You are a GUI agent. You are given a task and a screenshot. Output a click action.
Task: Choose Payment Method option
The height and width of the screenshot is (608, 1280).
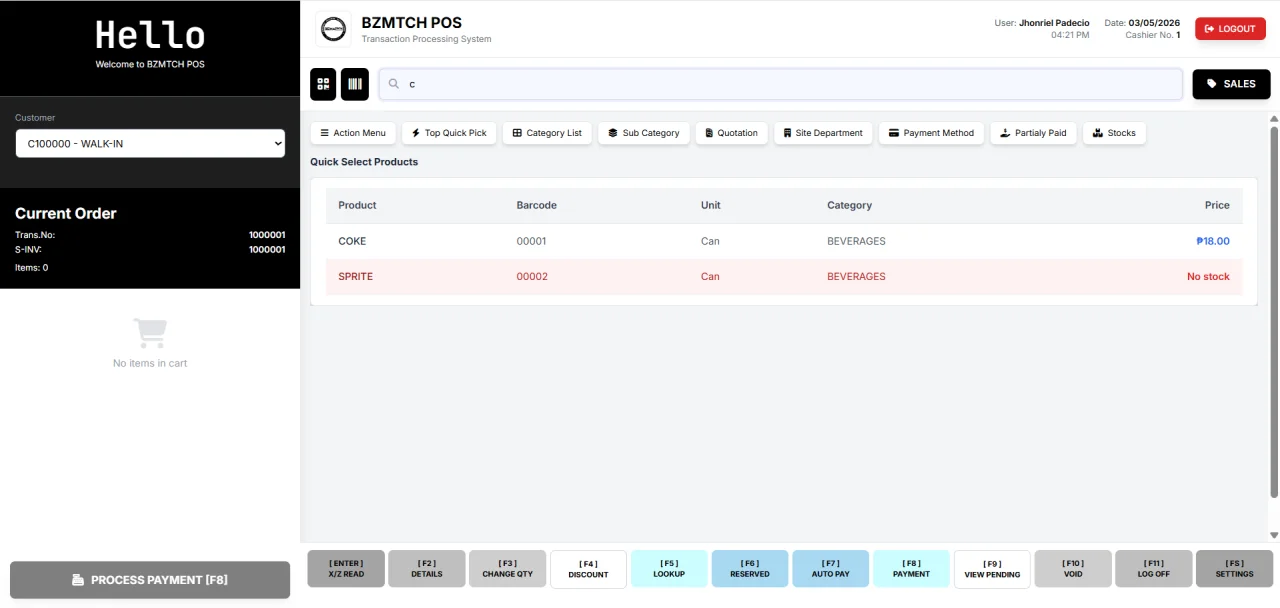pos(931,133)
